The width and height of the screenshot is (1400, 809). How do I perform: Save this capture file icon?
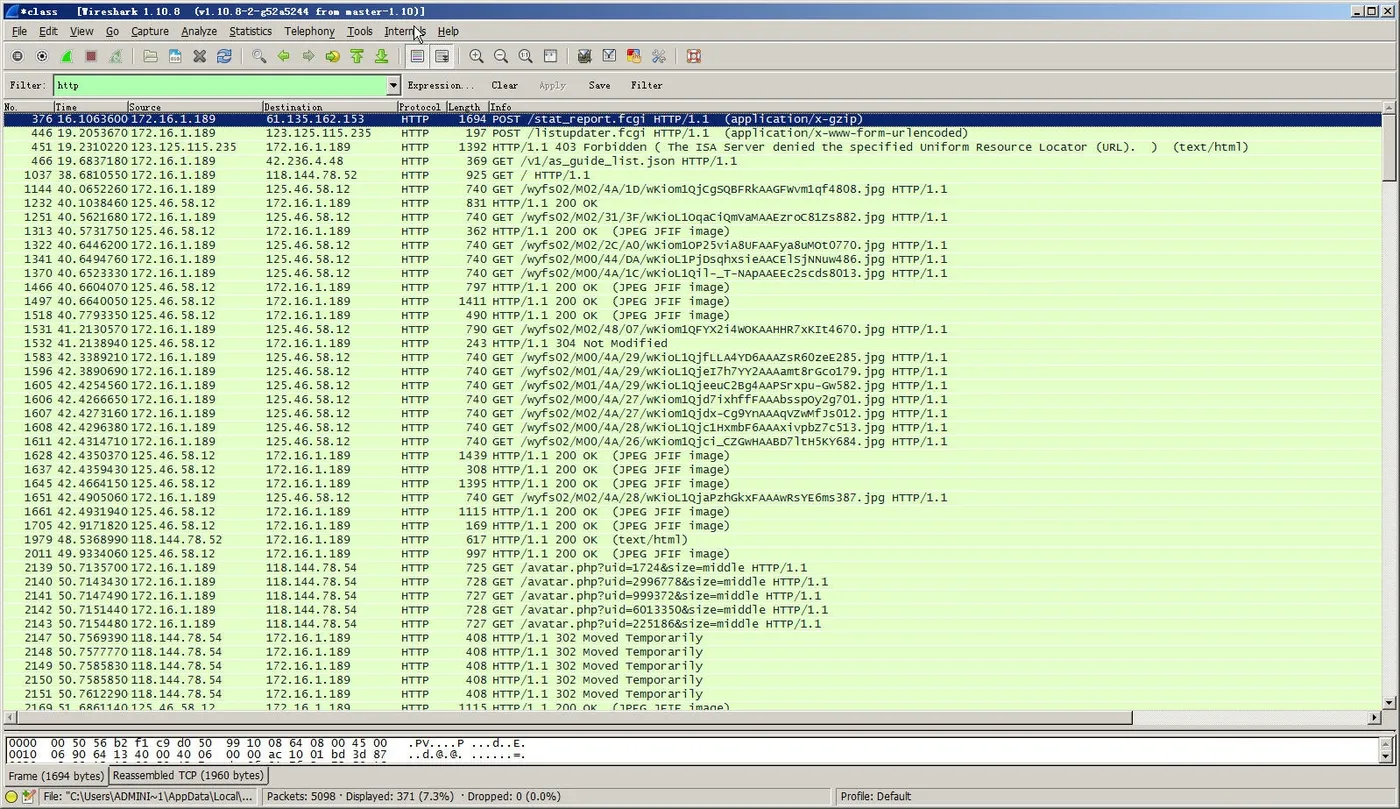pyautogui.click(x=175, y=57)
